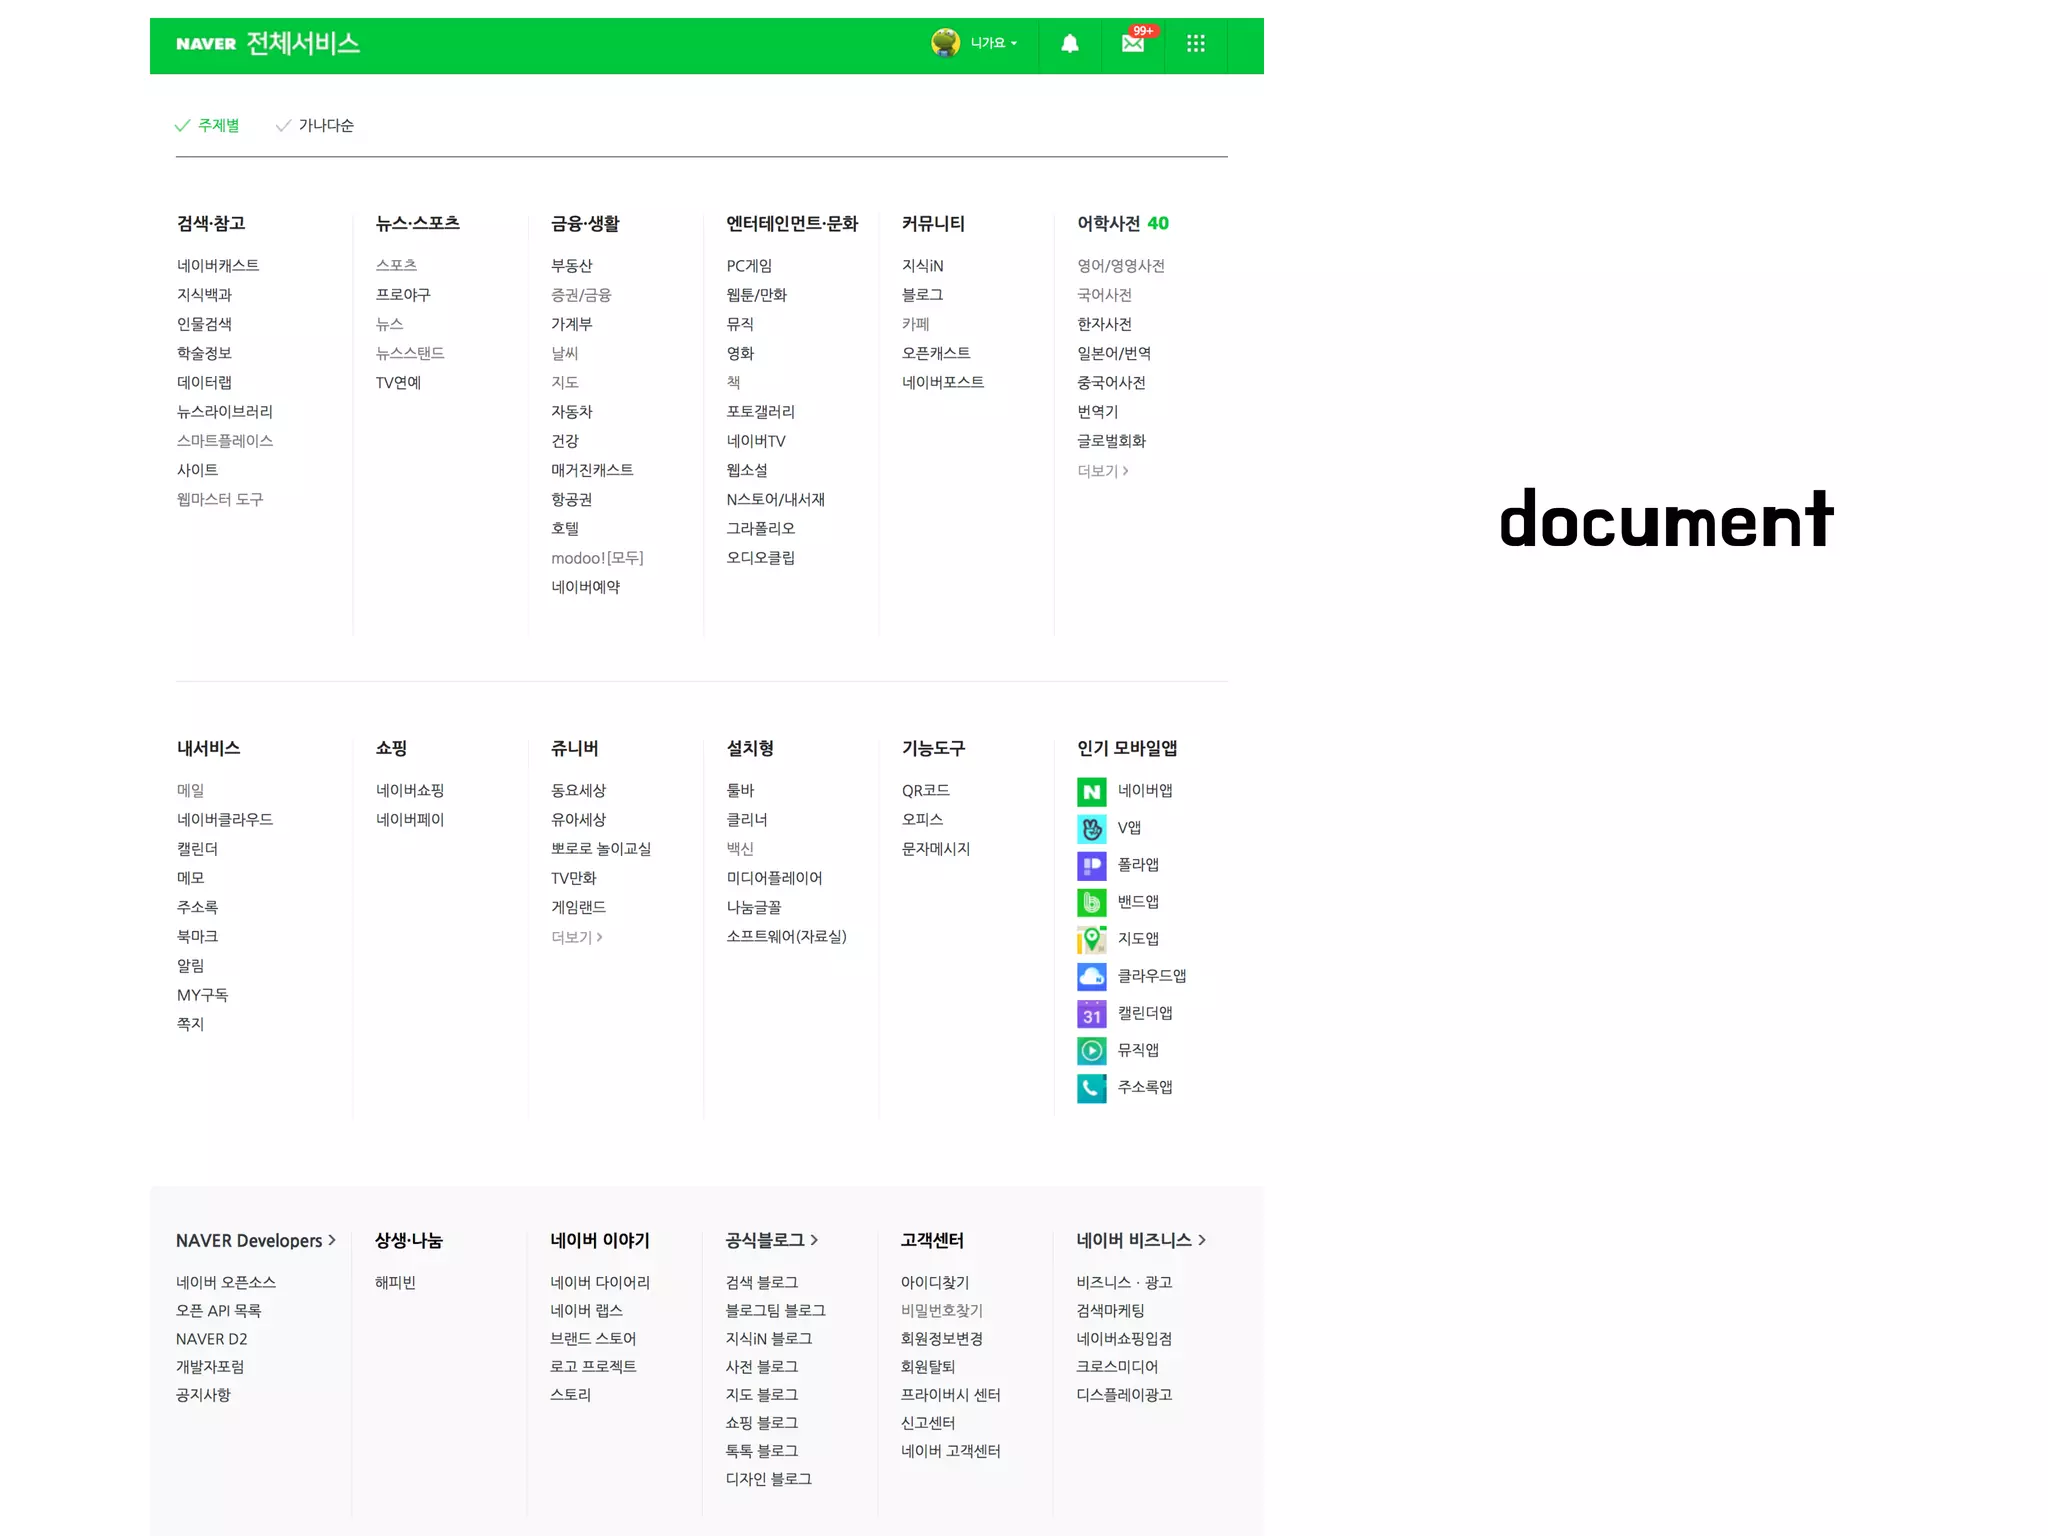Click the user avatar thumbnail
2048x1536 pixels.
click(945, 43)
